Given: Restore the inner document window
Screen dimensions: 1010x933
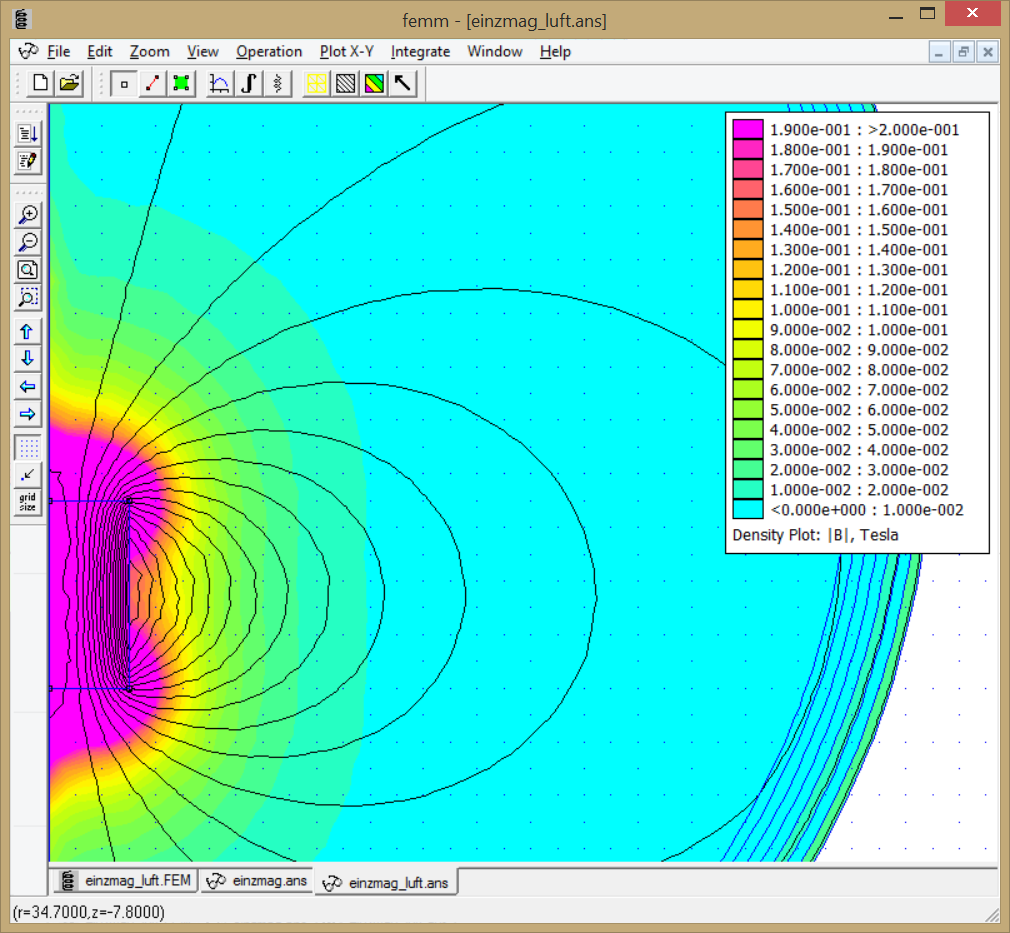Looking at the screenshot, I should [964, 52].
